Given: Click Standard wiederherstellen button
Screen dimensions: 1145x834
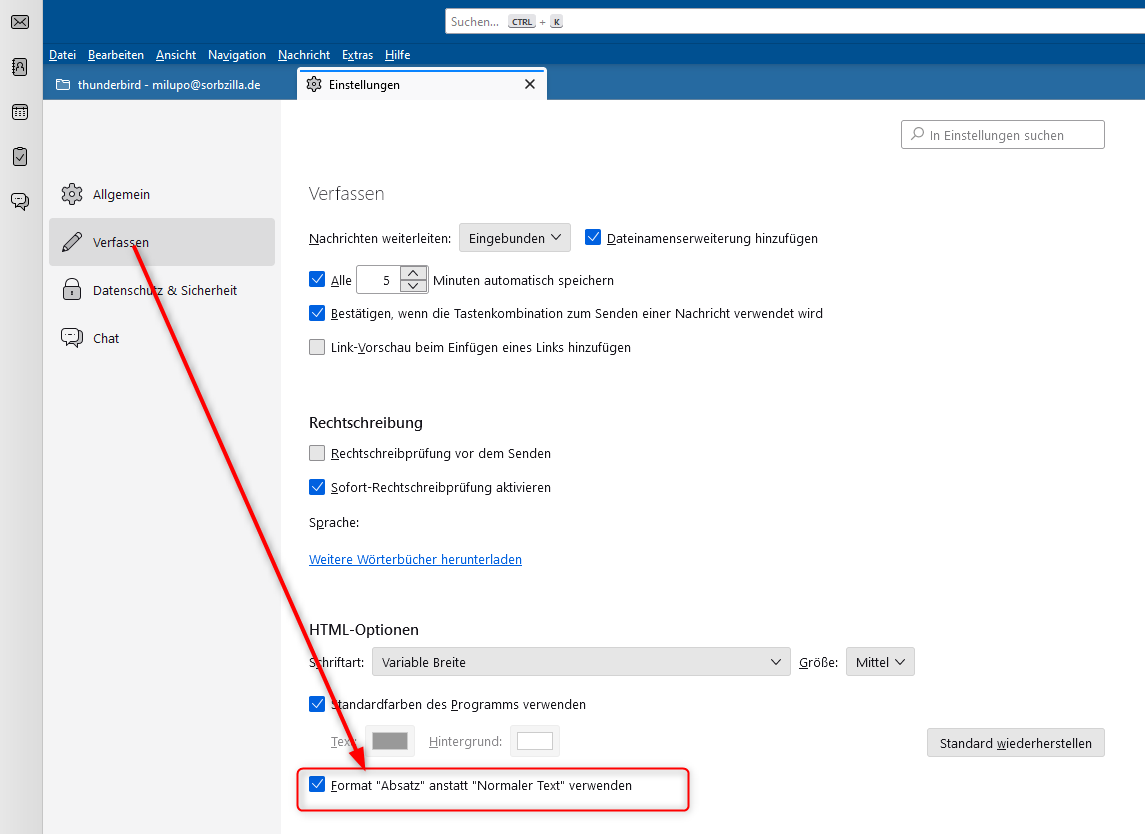Looking at the screenshot, I should [x=1015, y=743].
